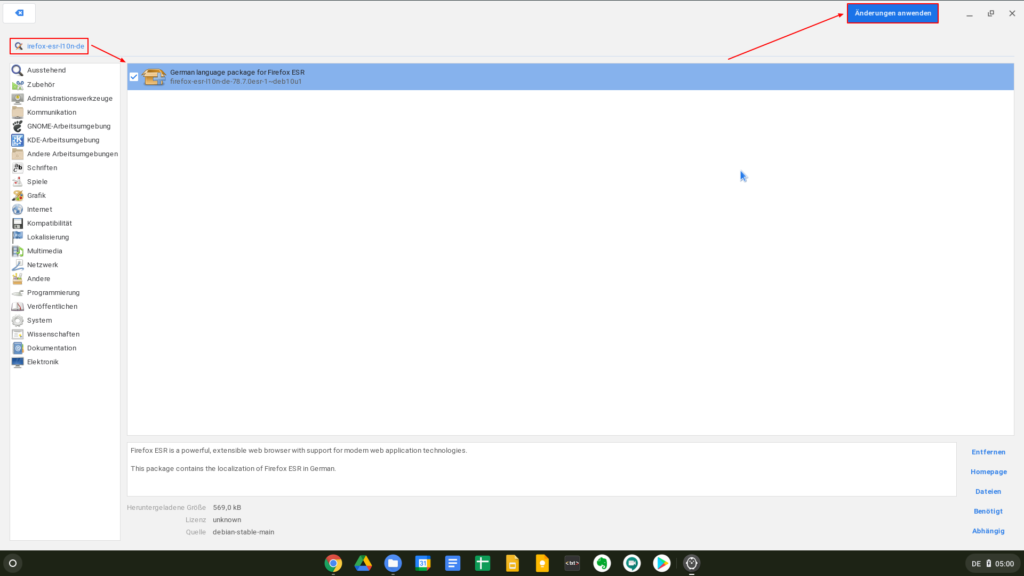Viewport: 1024px width, 576px height.
Task: Select the Multimedia category
Action: pyautogui.click(x=44, y=251)
